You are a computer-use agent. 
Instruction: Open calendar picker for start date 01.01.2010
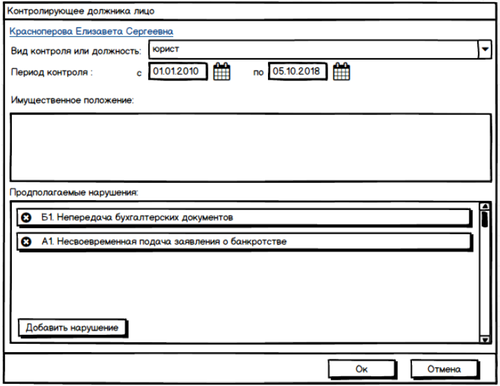tap(222, 71)
